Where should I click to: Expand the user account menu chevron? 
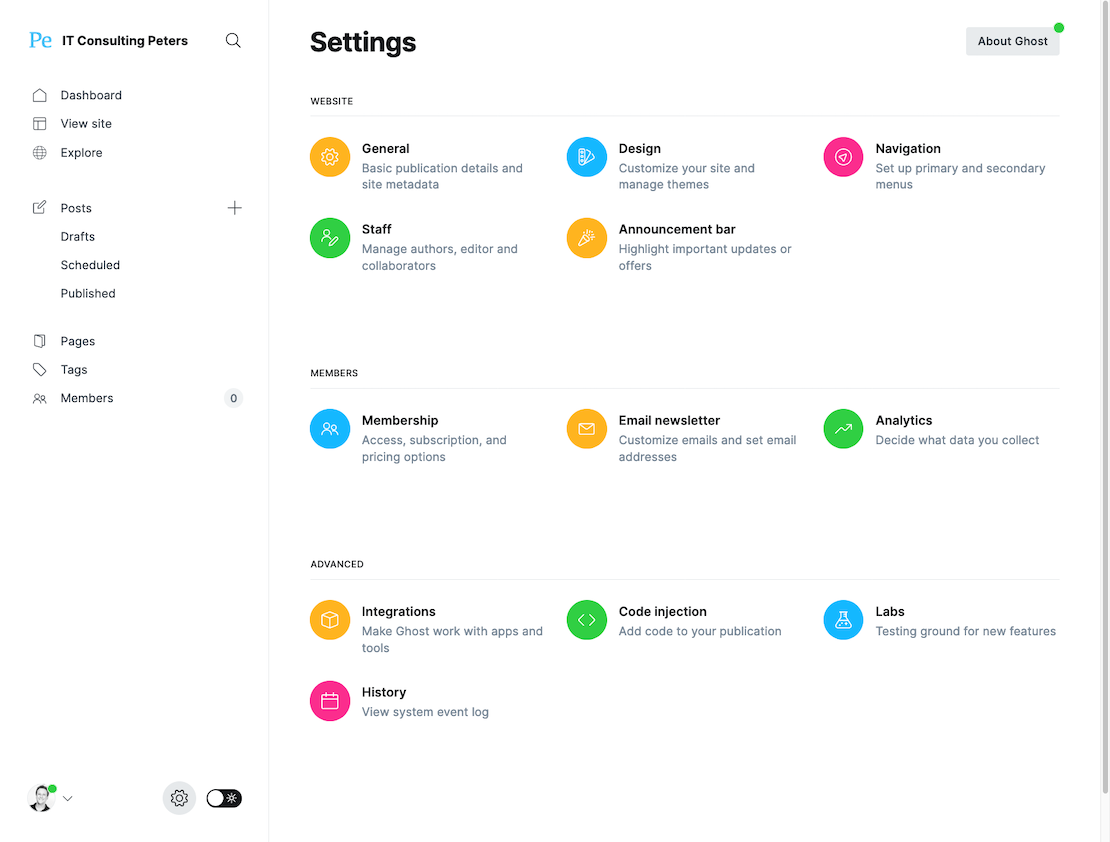67,798
